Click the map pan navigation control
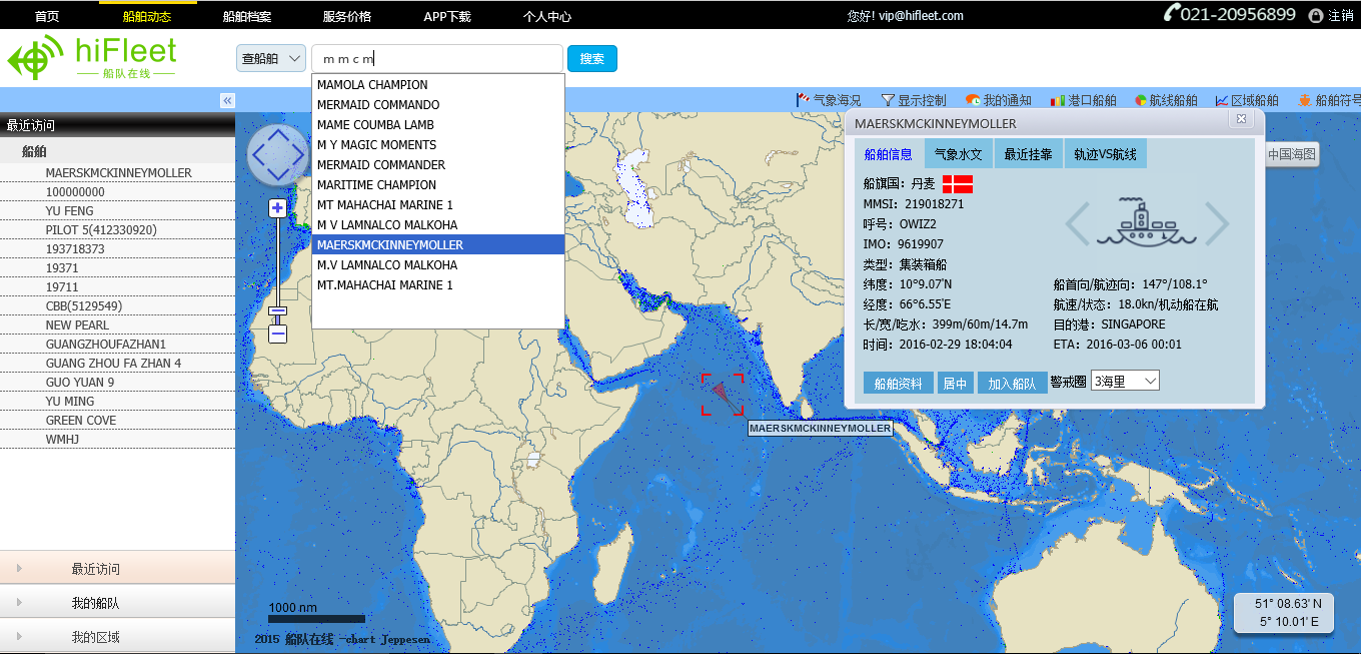Viewport: 1361px width, 654px height. coord(277,155)
